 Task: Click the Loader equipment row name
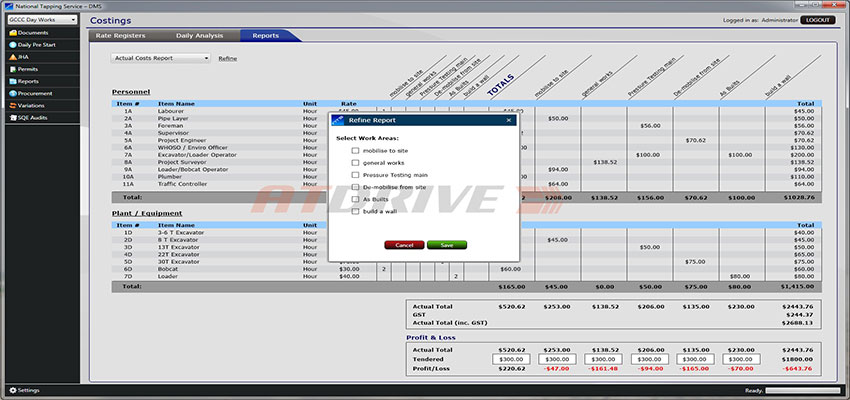167,276
